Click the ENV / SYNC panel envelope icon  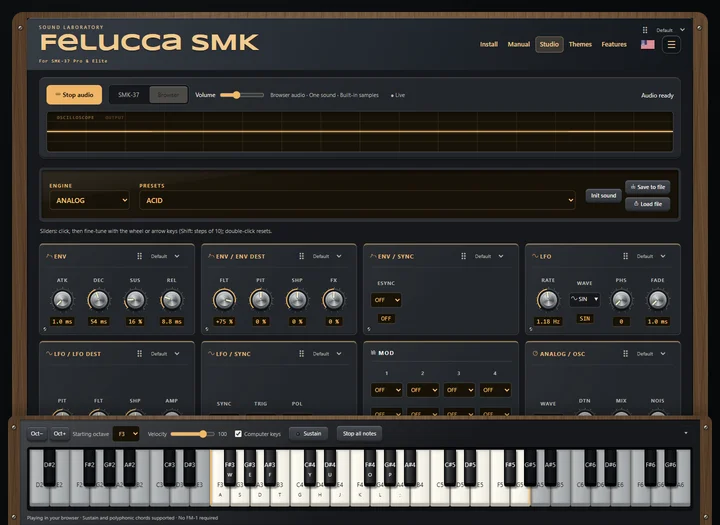coord(373,256)
